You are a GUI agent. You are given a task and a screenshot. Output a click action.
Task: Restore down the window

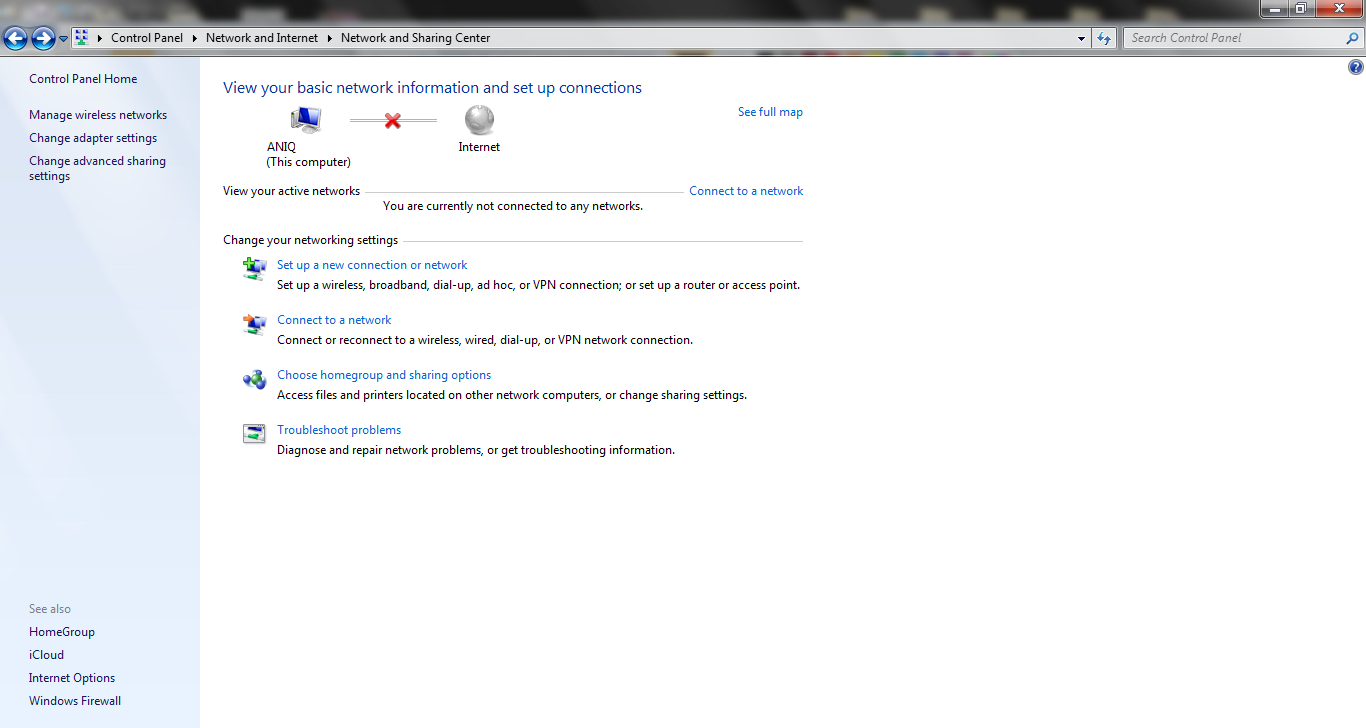[x=1301, y=8]
